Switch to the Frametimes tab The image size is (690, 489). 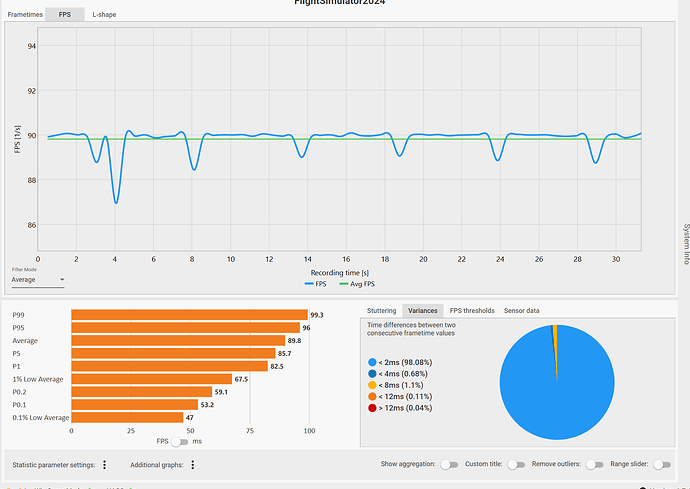click(x=25, y=15)
